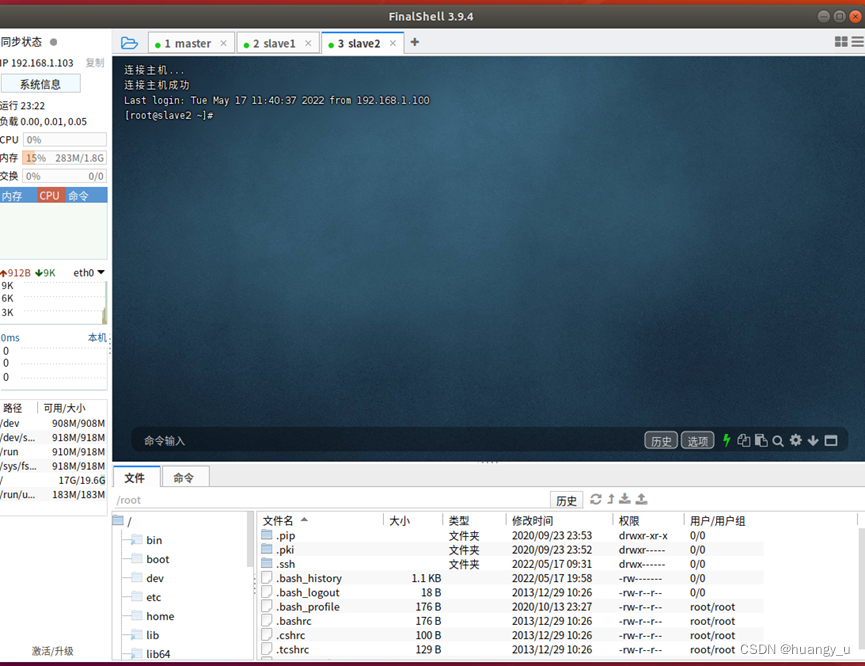Viewport: 865px width, 666px height.
Task: Switch to grid layout view icon
Action: tap(841, 42)
